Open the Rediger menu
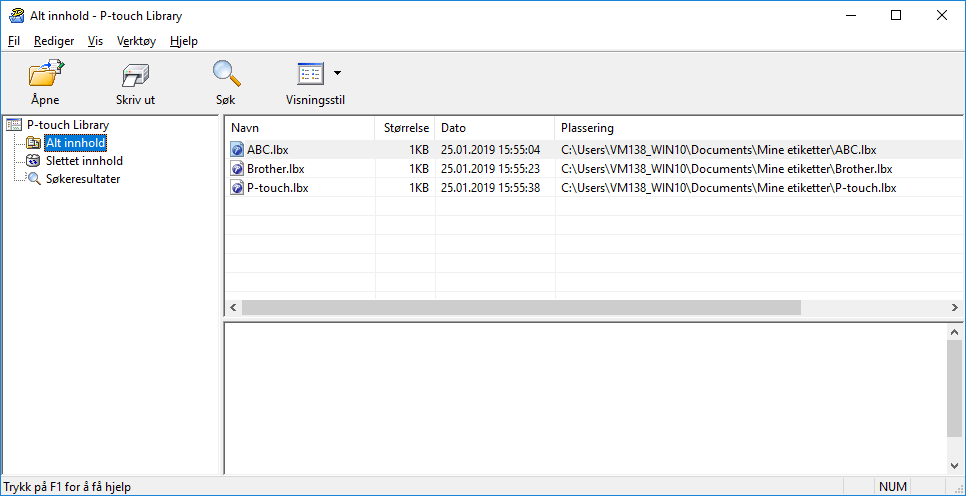 (54, 41)
